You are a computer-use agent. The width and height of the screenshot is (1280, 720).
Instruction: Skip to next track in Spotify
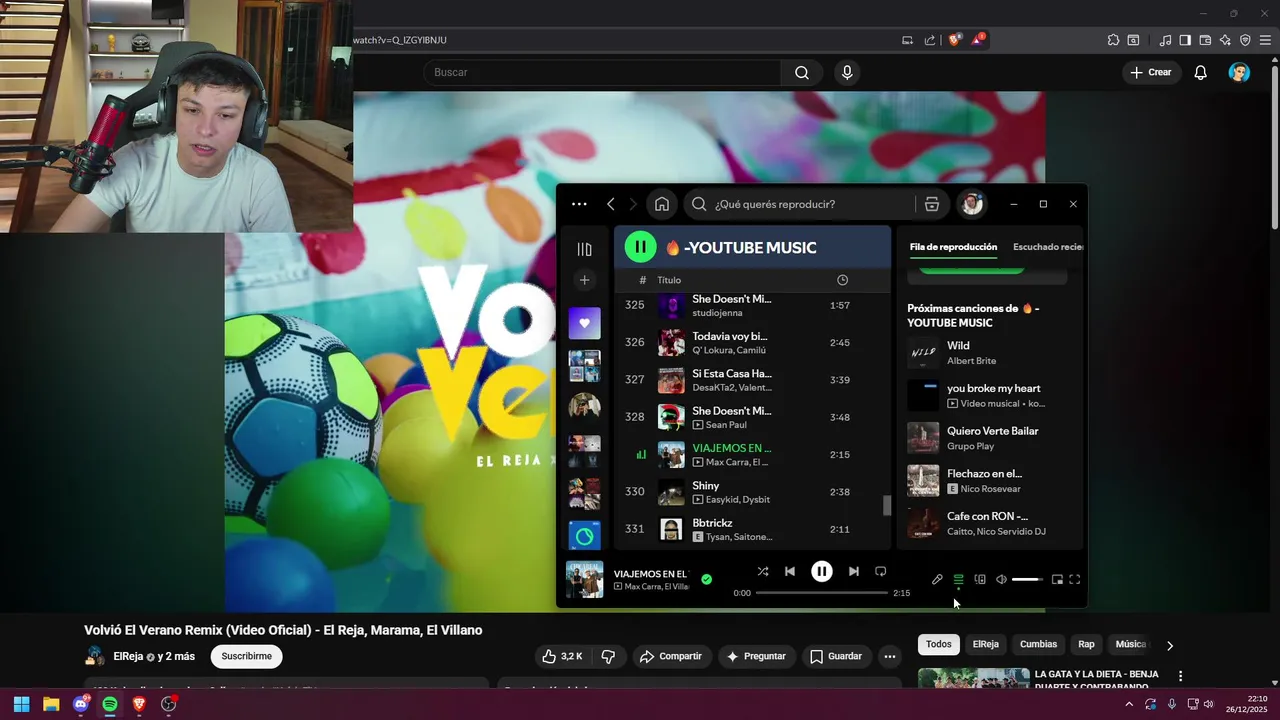[x=853, y=571]
